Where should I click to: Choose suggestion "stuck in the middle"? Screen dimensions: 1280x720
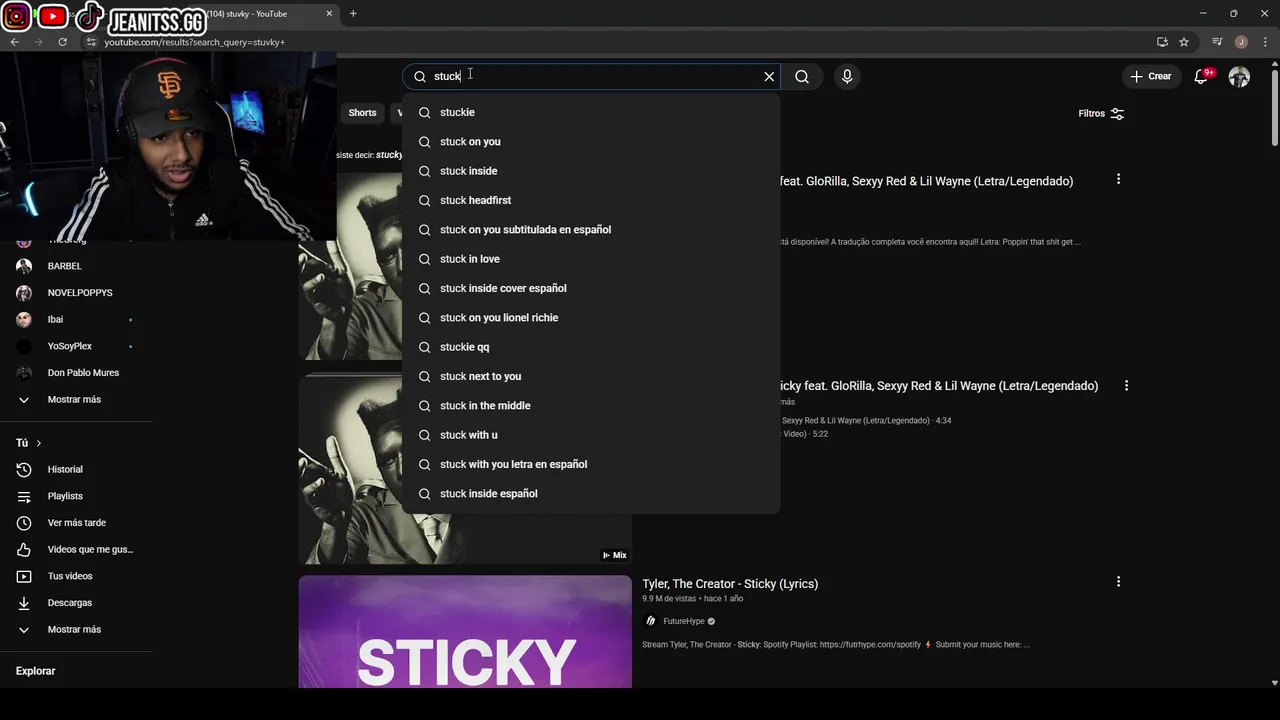591,405
